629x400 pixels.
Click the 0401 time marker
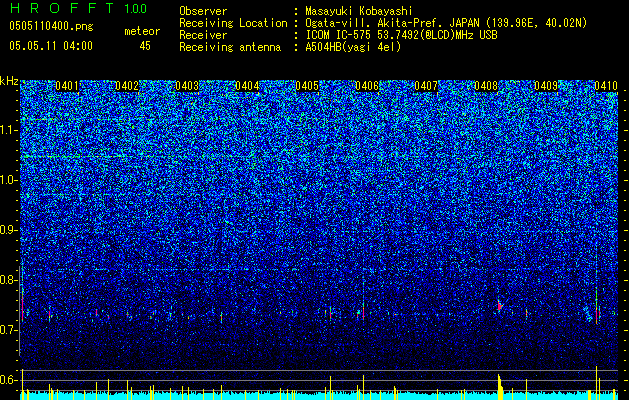point(67,86)
